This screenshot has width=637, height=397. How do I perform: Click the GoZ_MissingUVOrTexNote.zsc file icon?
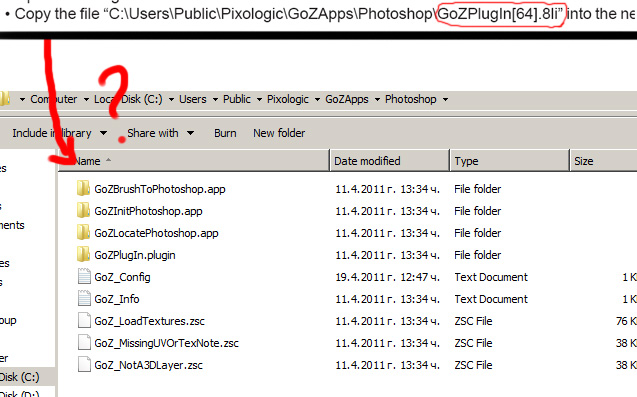pyautogui.click(x=84, y=342)
